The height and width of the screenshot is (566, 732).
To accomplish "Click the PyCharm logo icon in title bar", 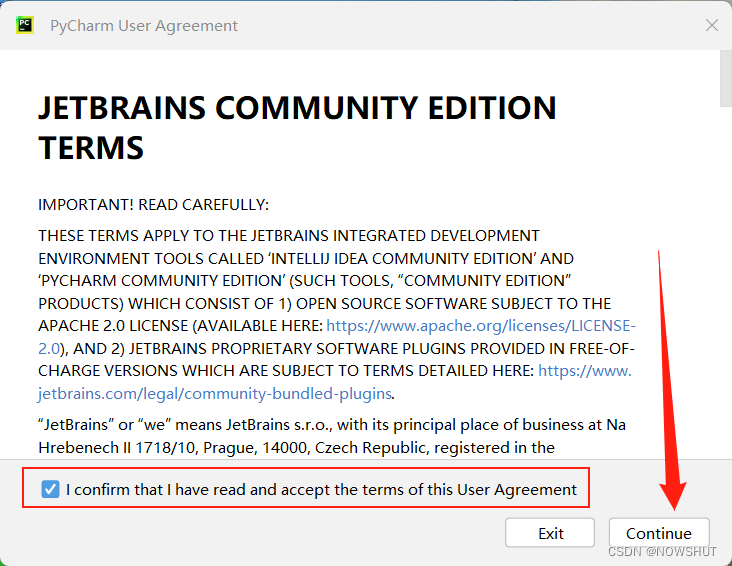I will pyautogui.click(x=25, y=25).
